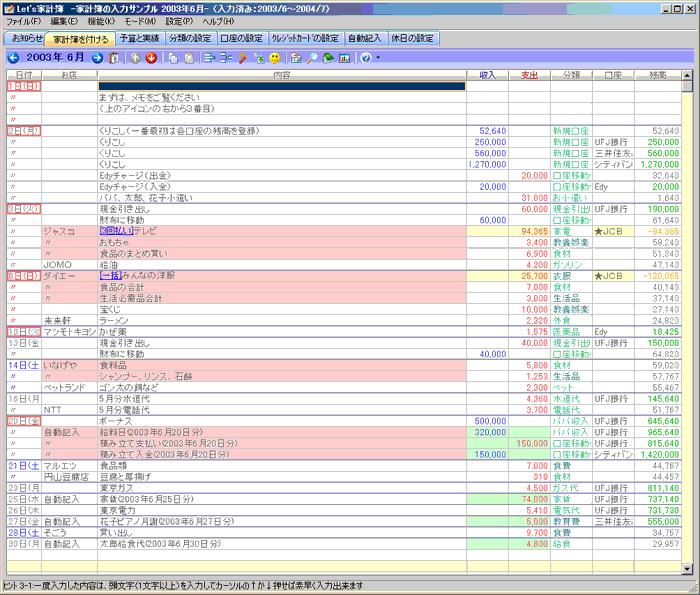Open the 機能(K) menu
The image size is (700, 595).
[101, 21]
